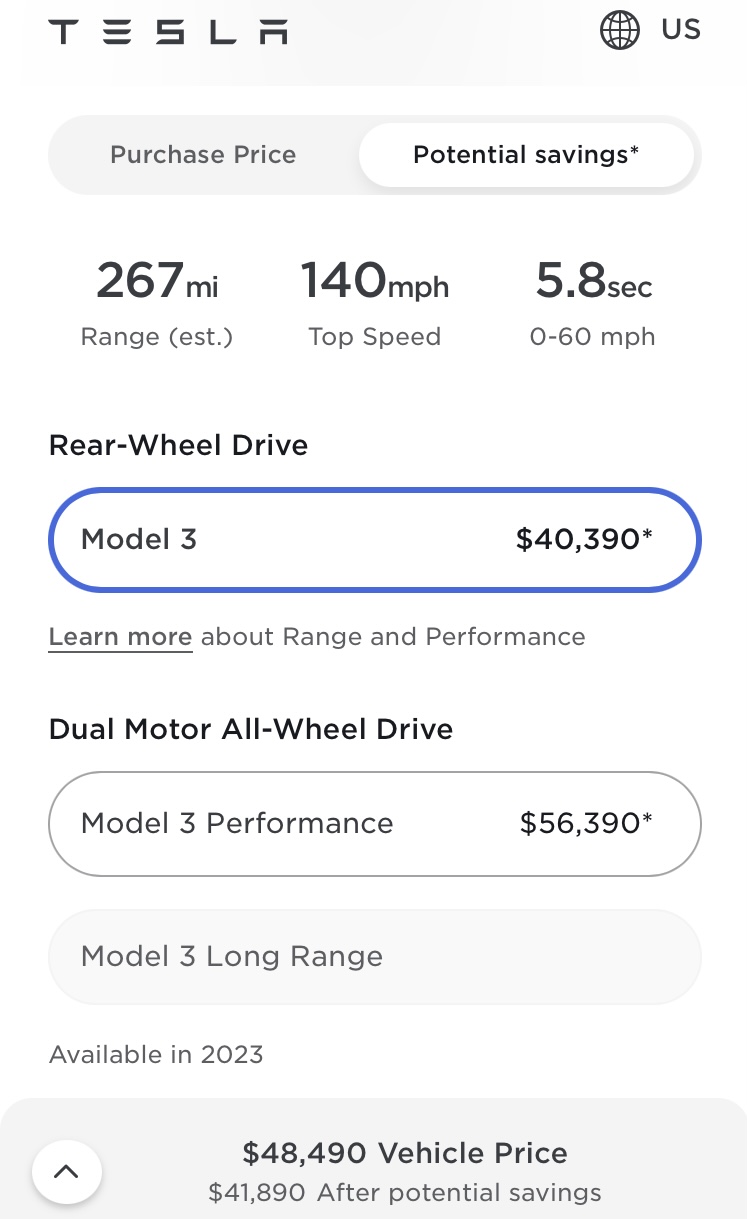747x1219 pixels.
Task: Click the 5.8 sec acceleration stat
Action: coord(593,302)
